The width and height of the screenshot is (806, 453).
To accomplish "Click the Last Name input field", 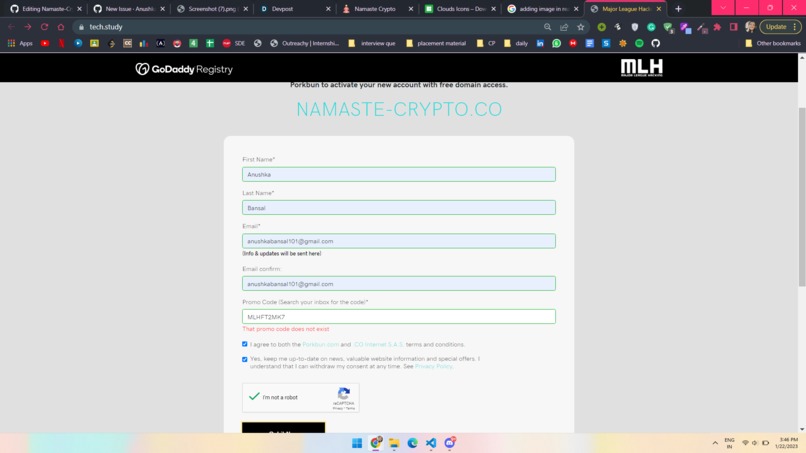I will click(x=398, y=208).
